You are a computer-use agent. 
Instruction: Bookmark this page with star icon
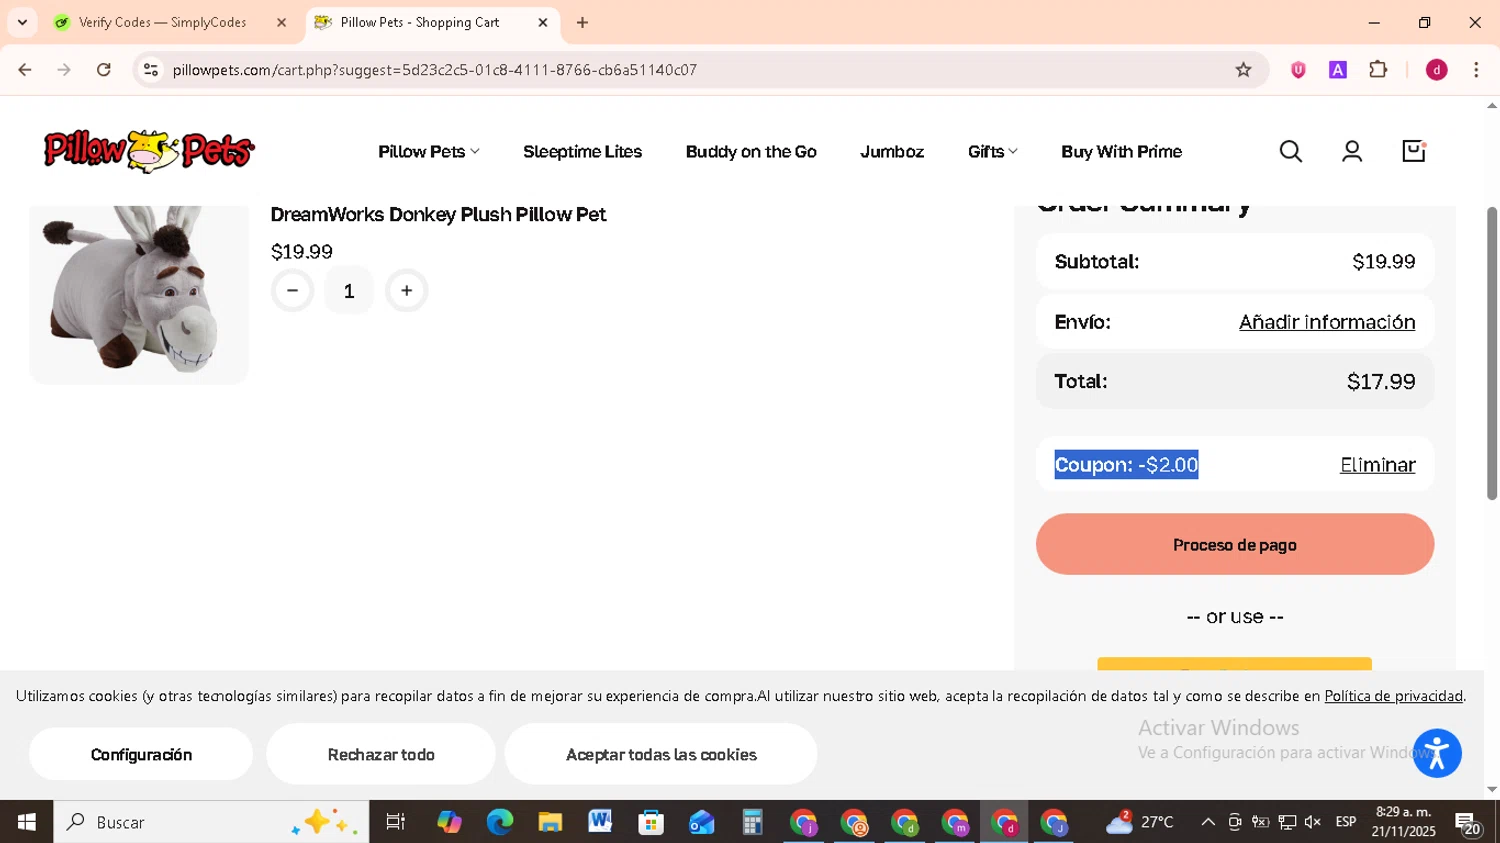(x=1243, y=70)
